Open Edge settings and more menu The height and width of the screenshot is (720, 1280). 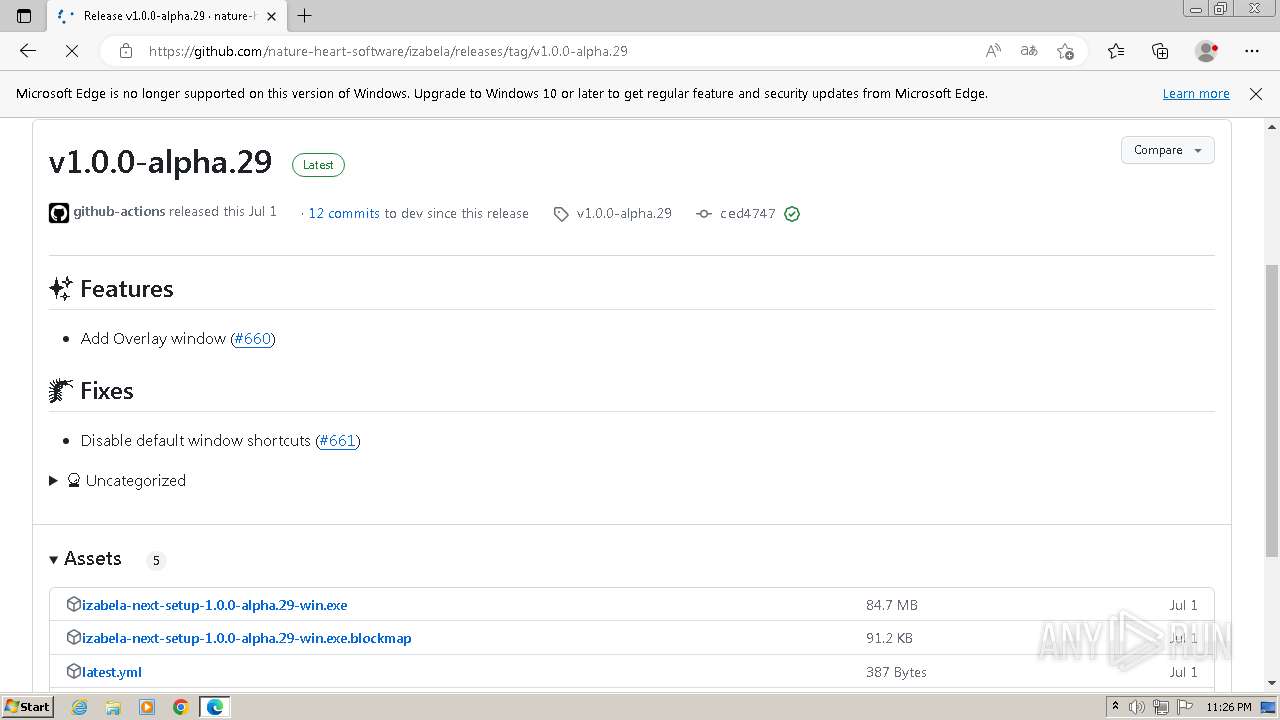click(1252, 51)
